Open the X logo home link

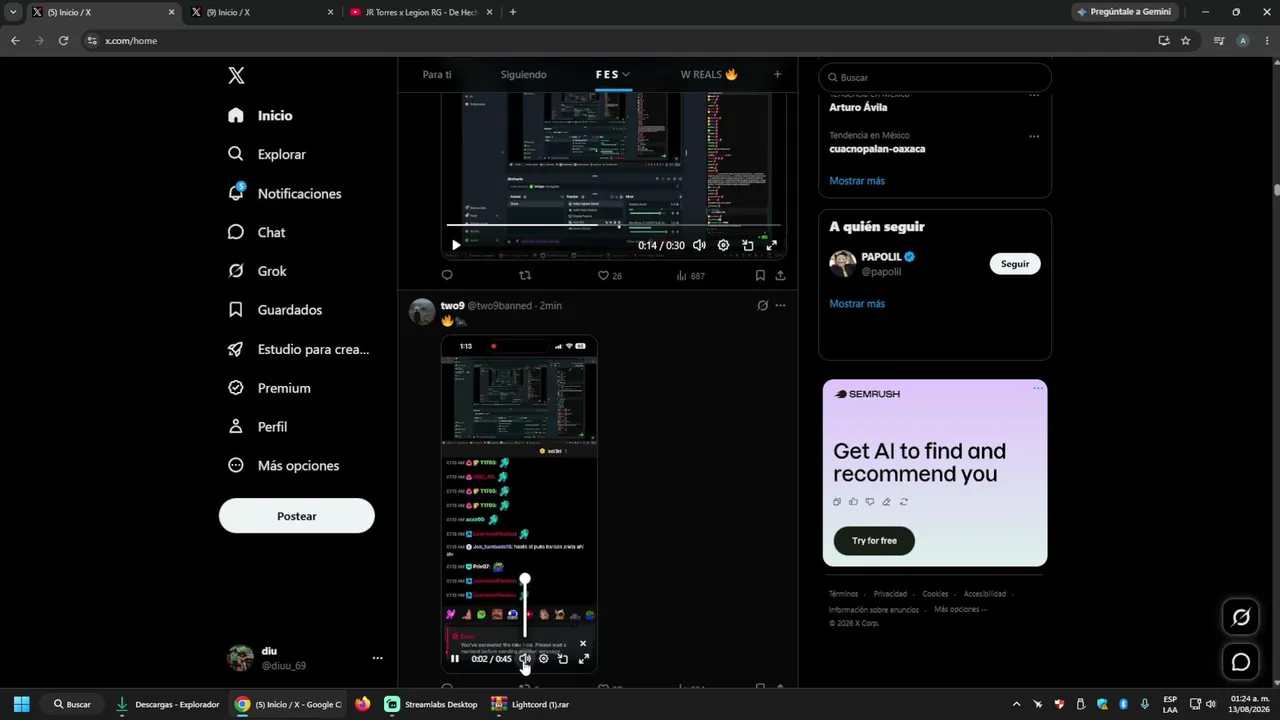(x=236, y=75)
